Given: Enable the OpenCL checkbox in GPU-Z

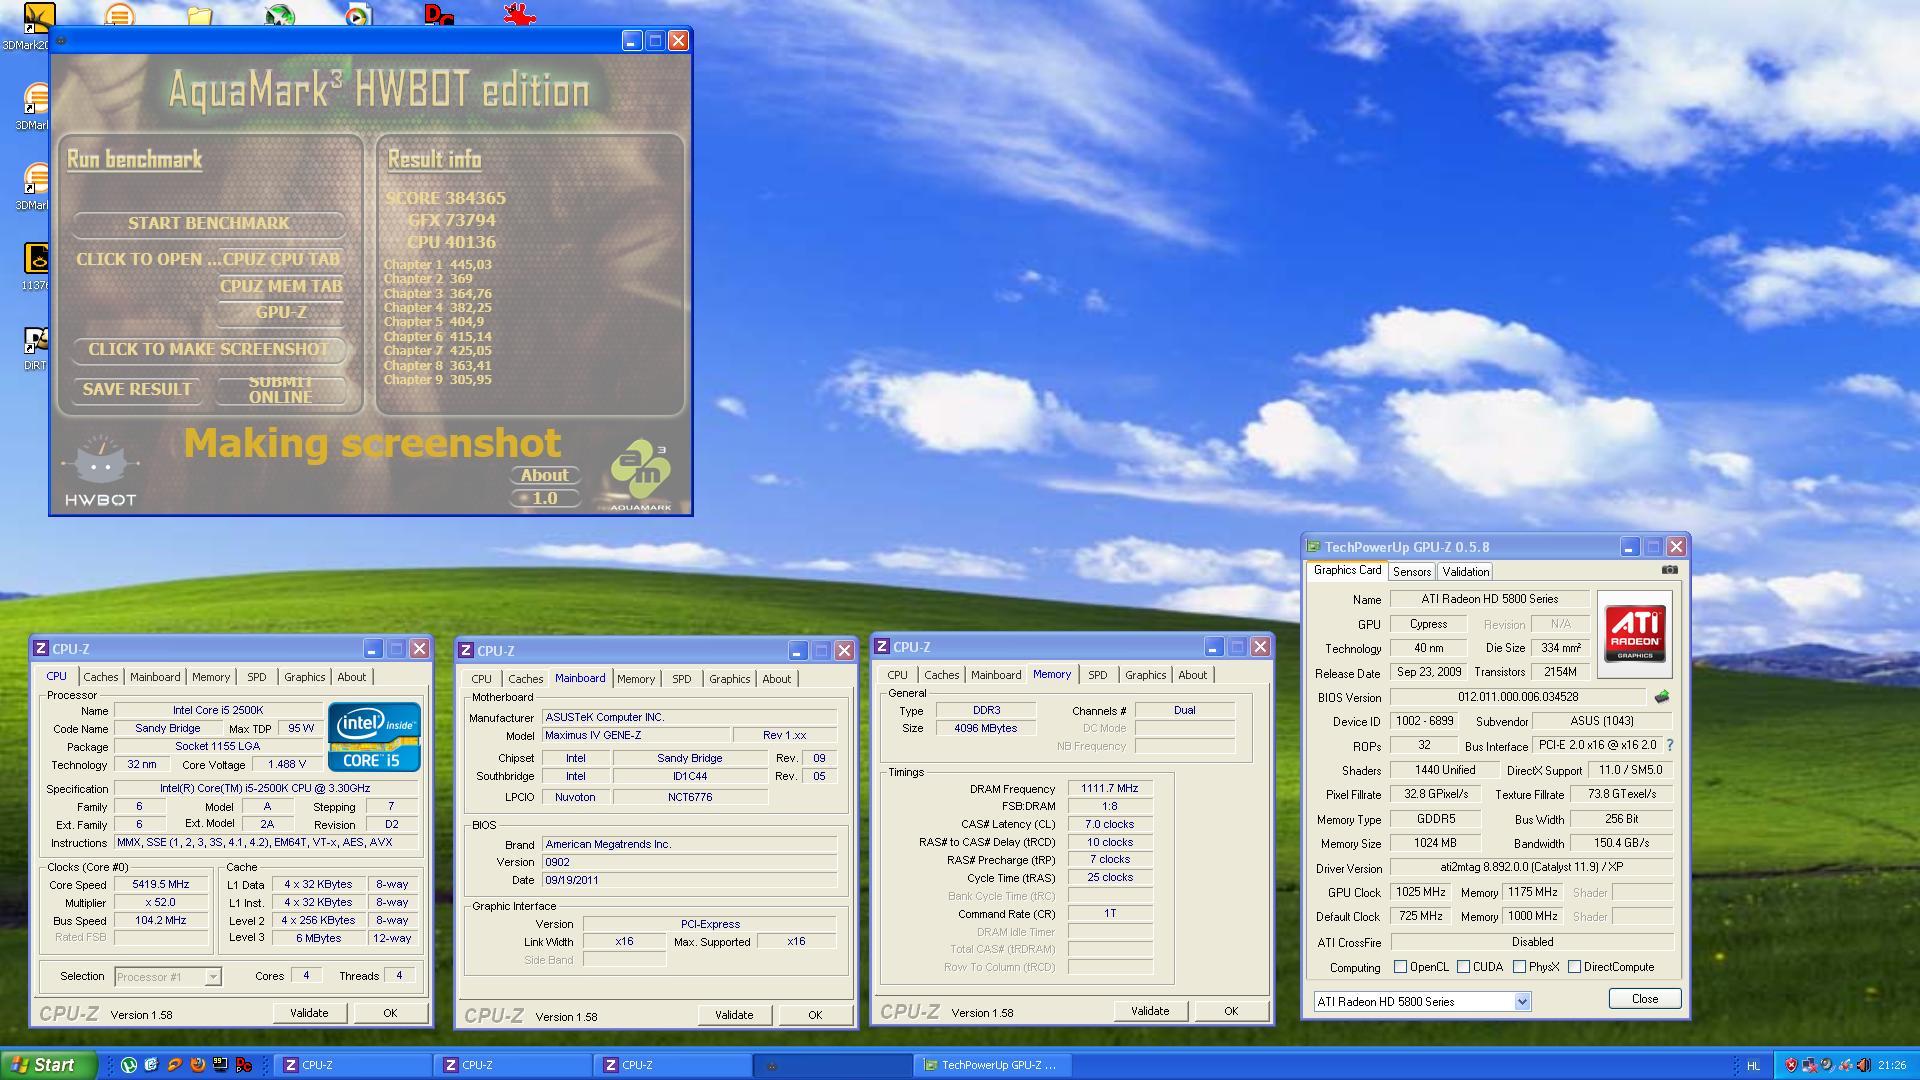Looking at the screenshot, I should 1401,967.
